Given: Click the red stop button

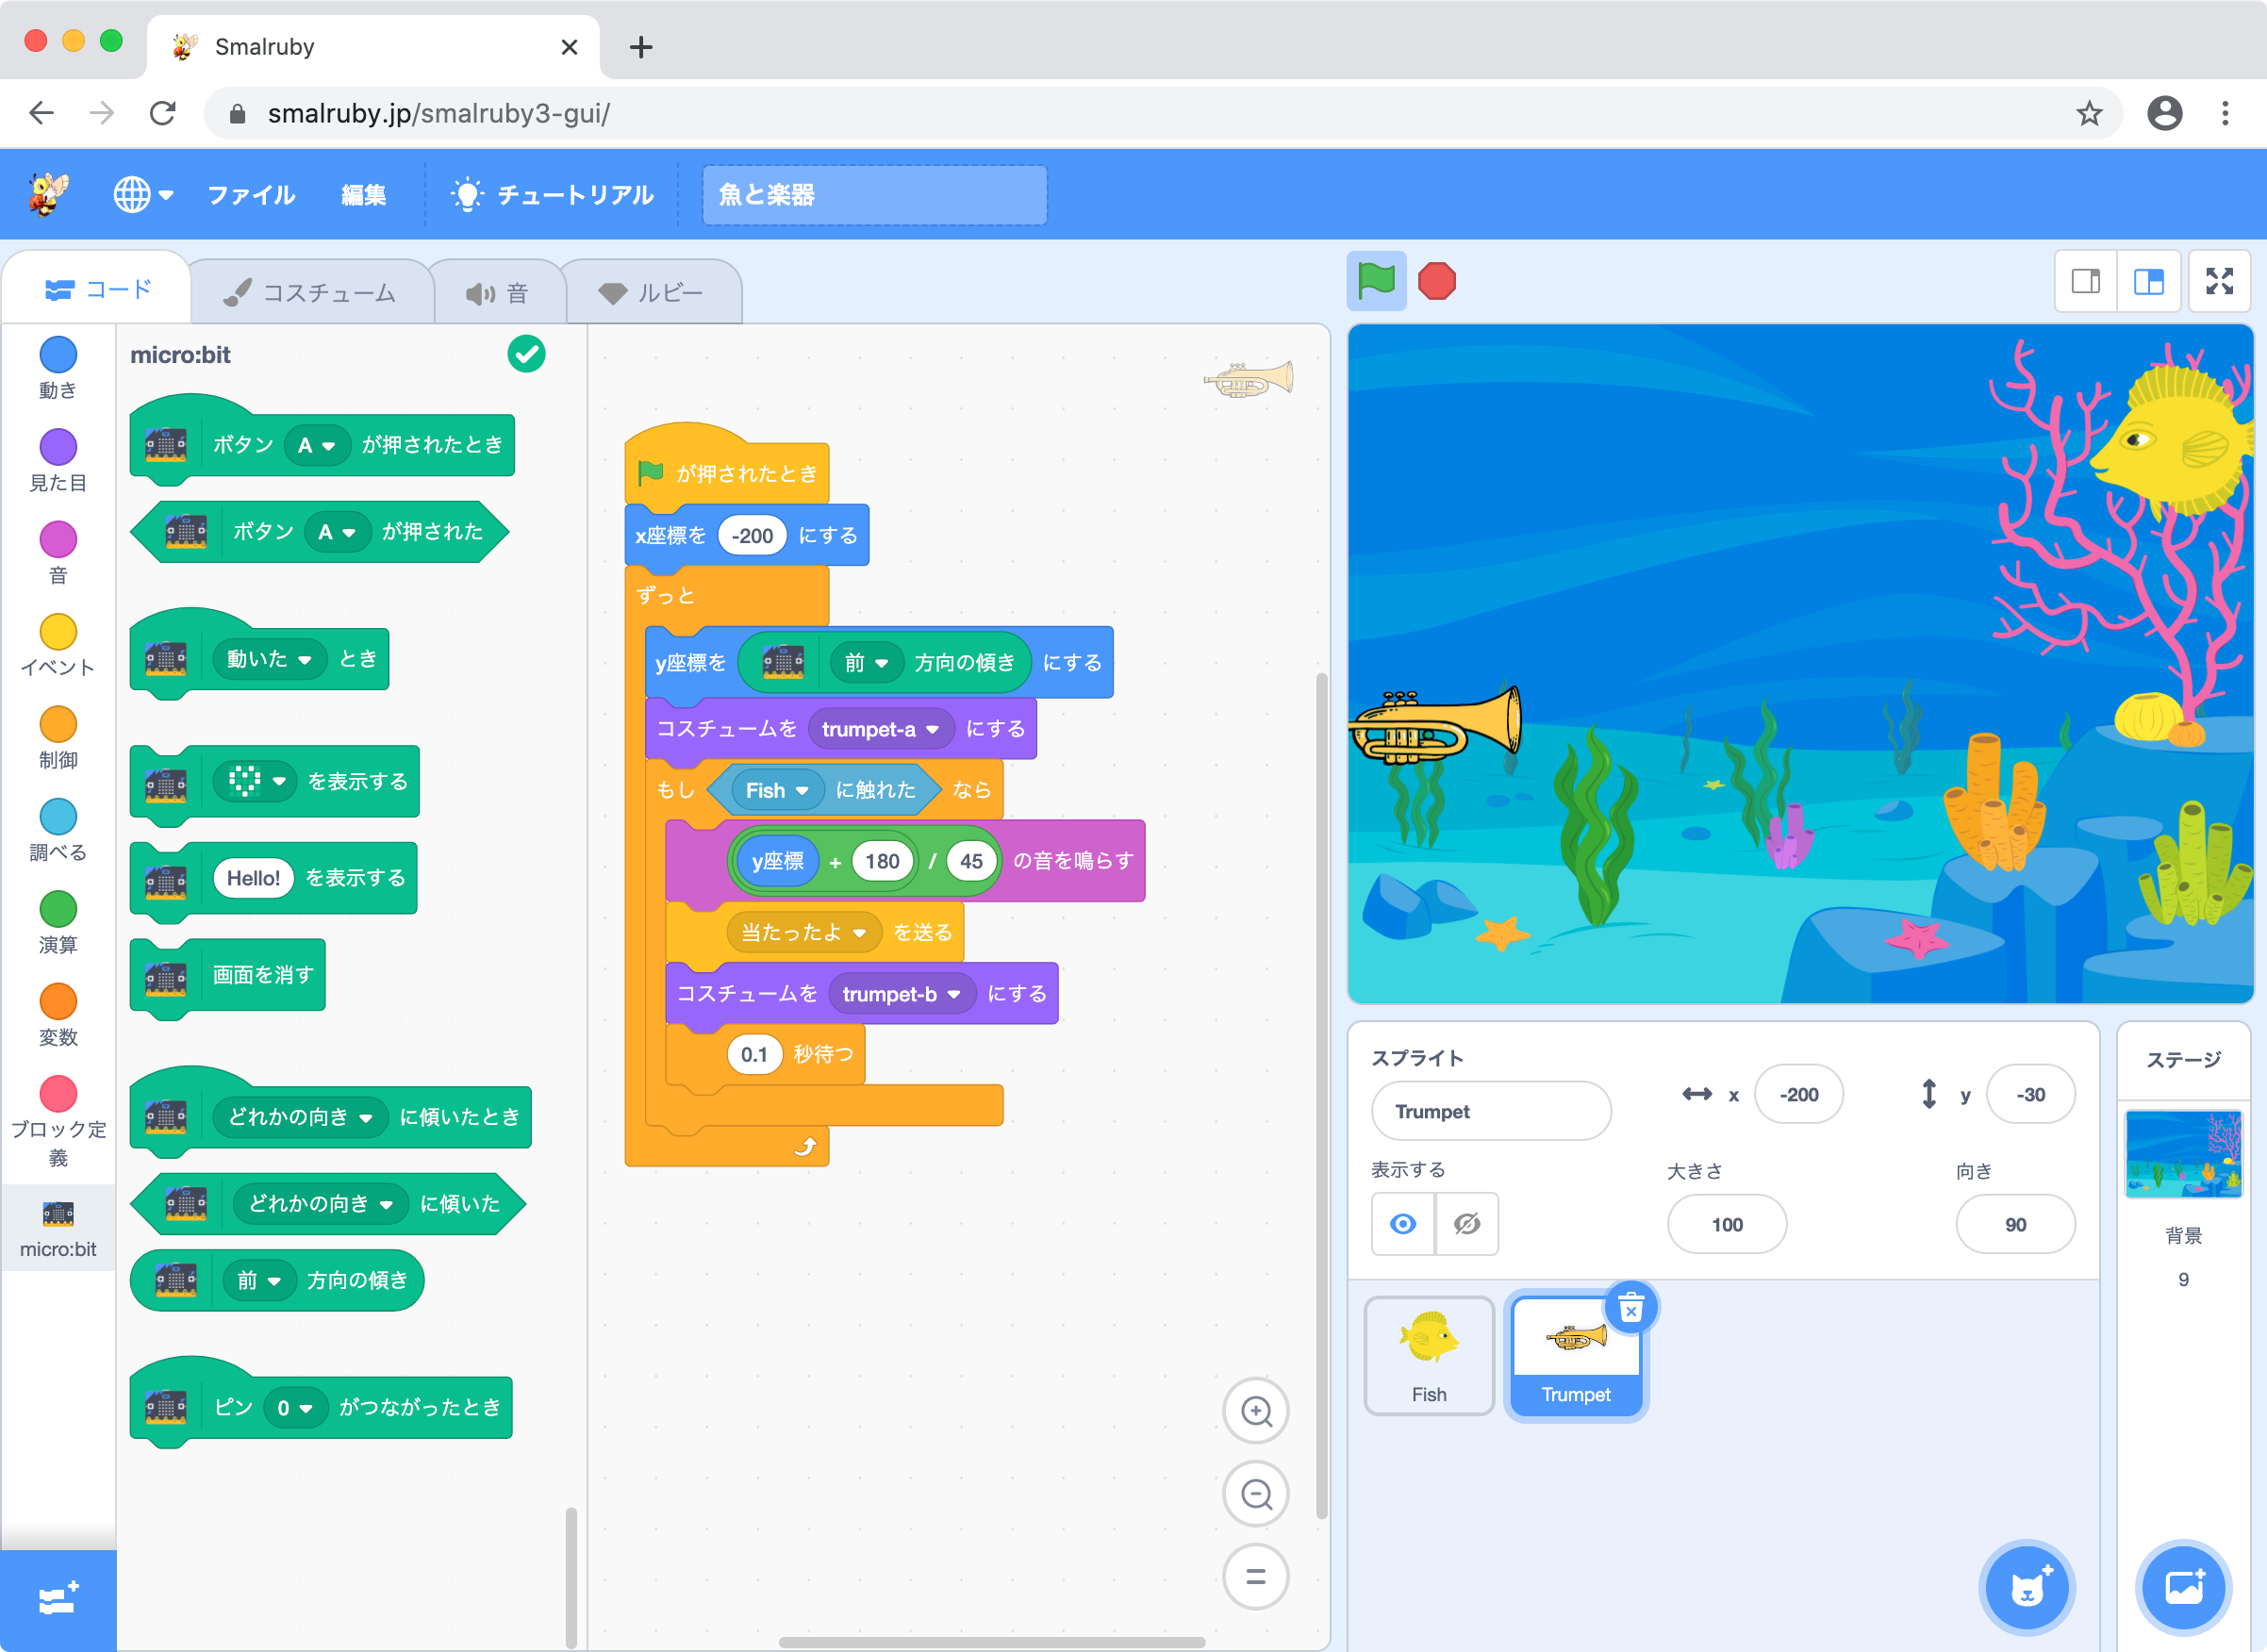Looking at the screenshot, I should pos(1437,281).
